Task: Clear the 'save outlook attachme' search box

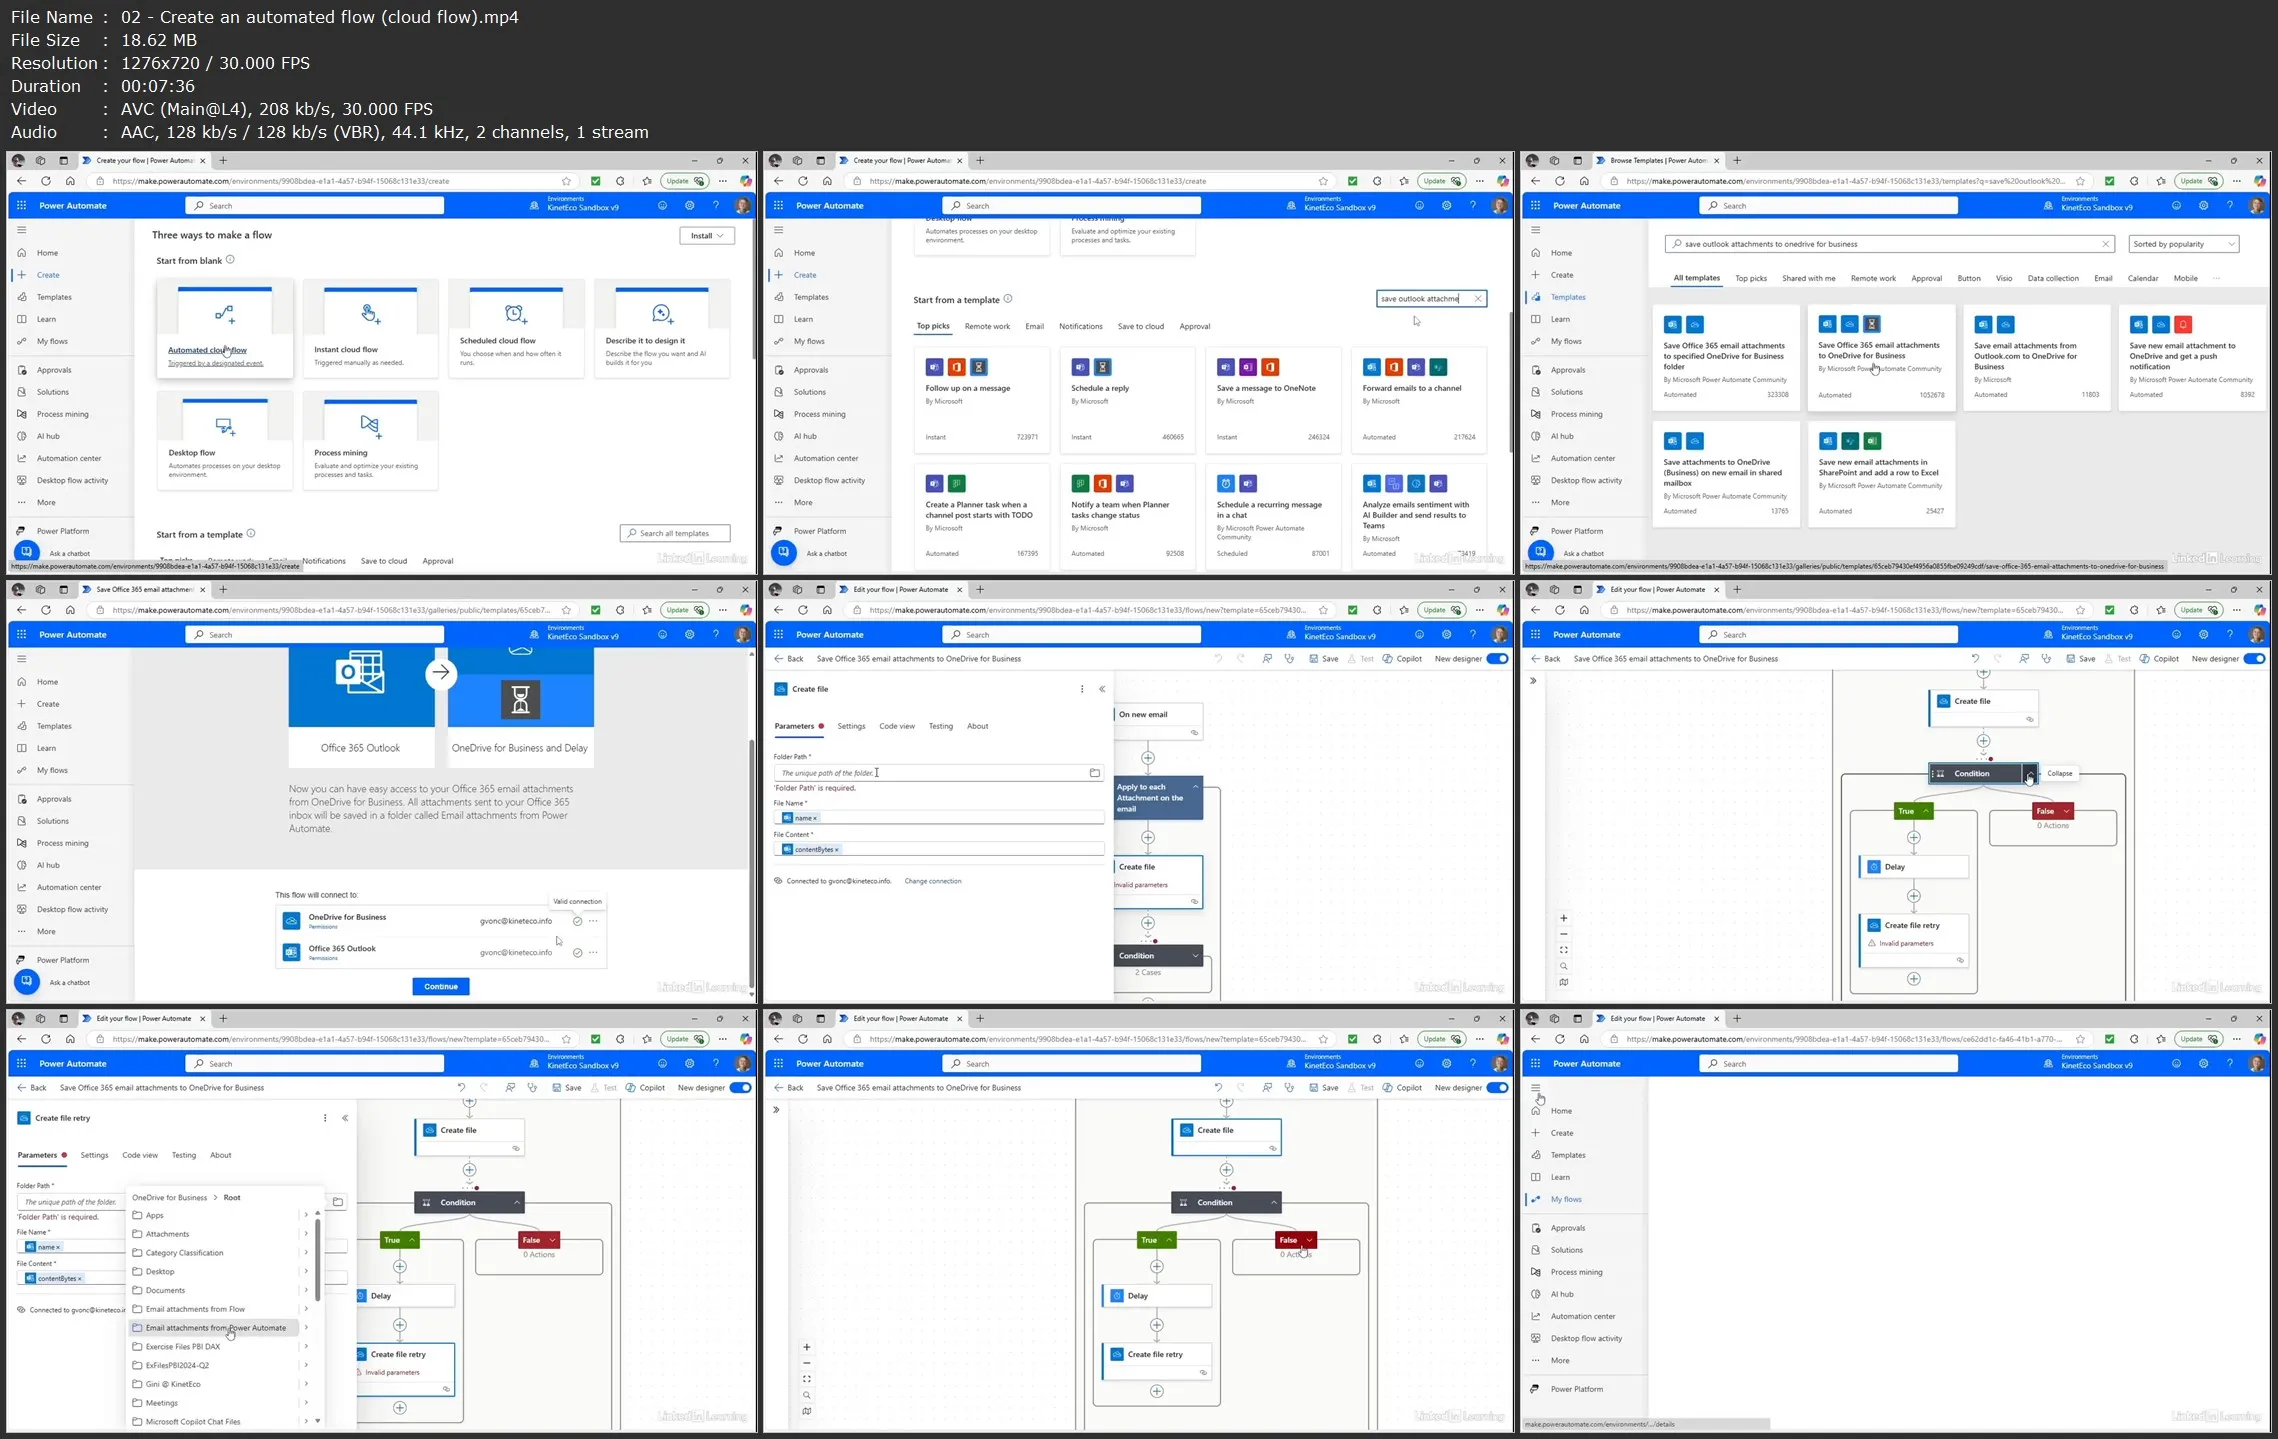Action: point(1477,298)
